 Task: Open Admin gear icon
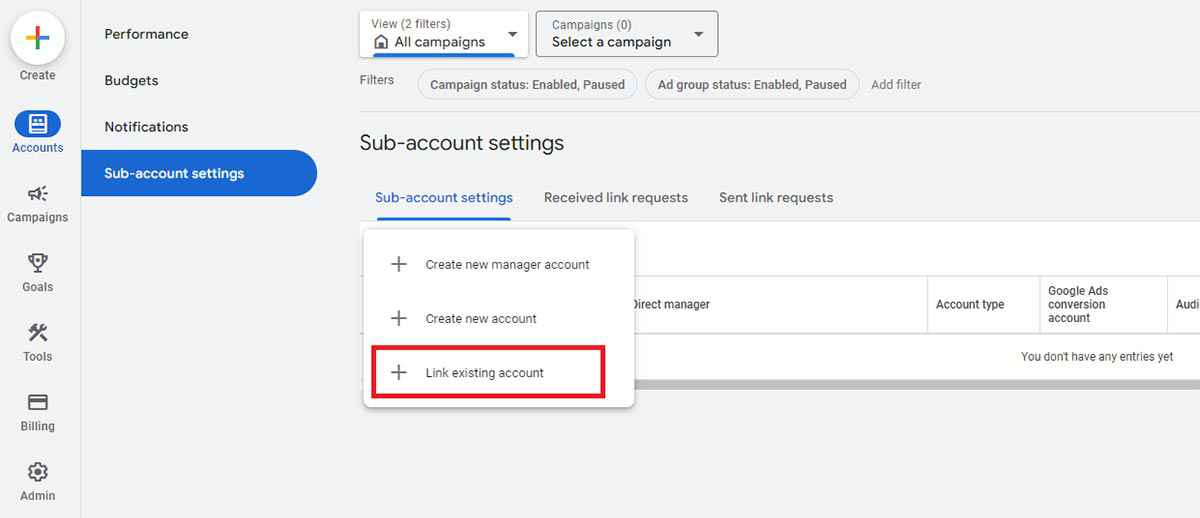pyautogui.click(x=37, y=472)
